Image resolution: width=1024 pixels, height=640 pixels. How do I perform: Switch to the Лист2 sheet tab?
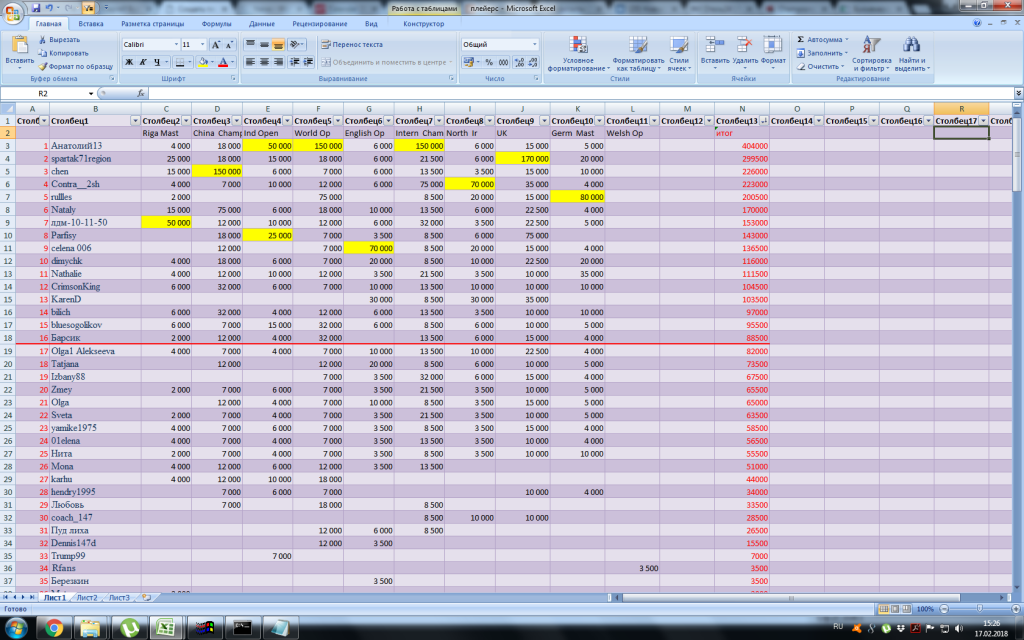pos(87,597)
